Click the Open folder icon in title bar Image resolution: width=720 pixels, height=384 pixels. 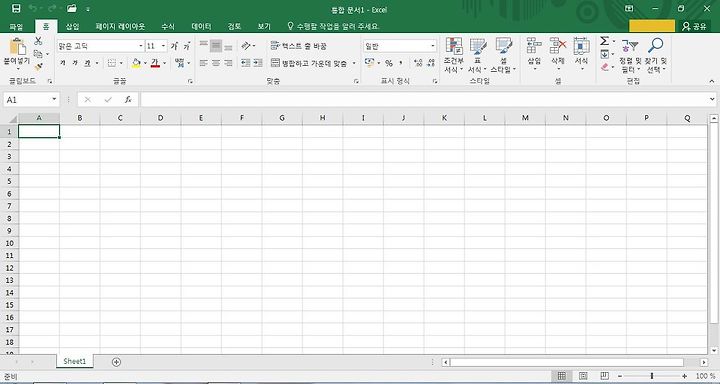point(71,8)
